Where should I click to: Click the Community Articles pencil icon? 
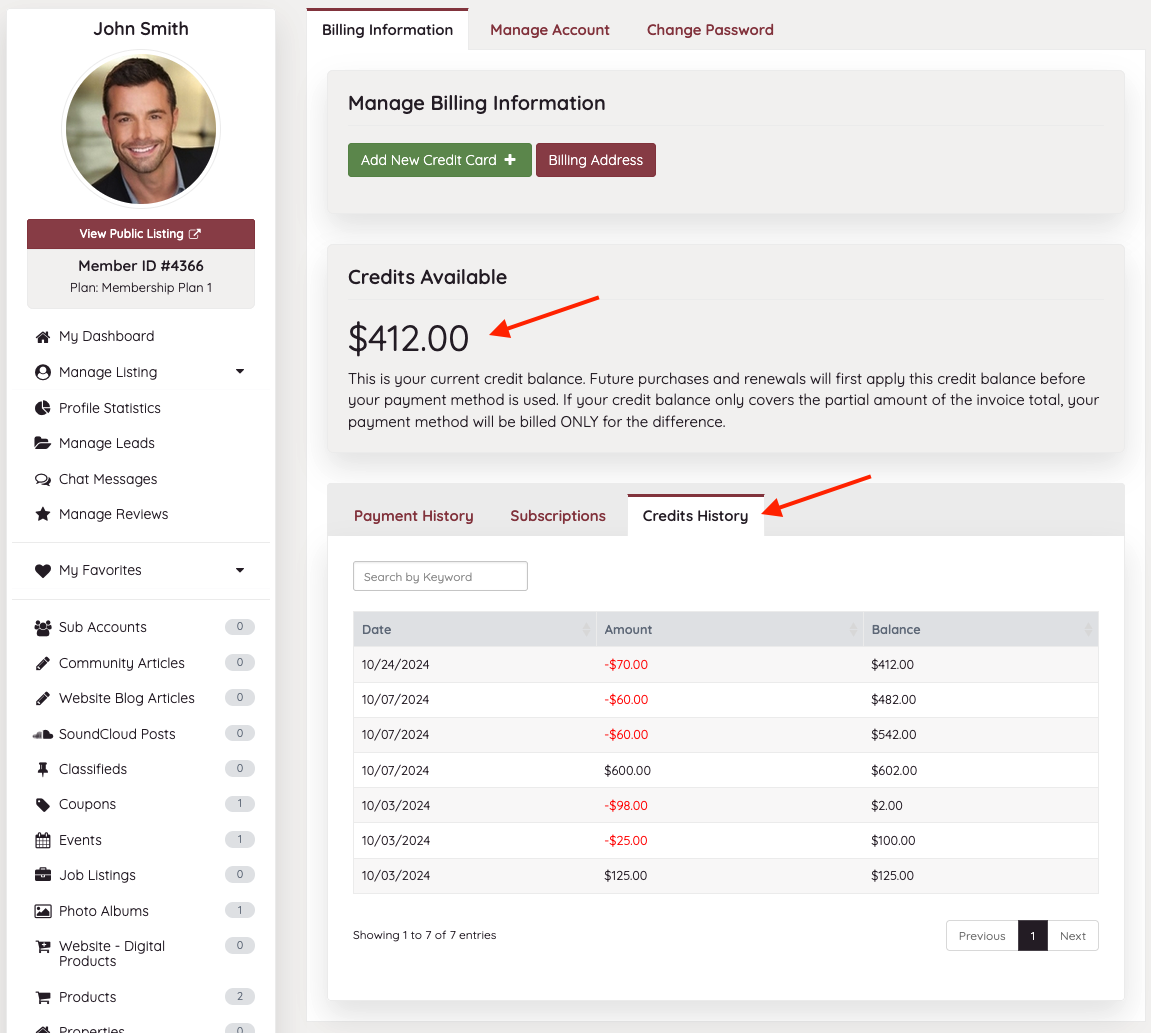tap(43, 664)
